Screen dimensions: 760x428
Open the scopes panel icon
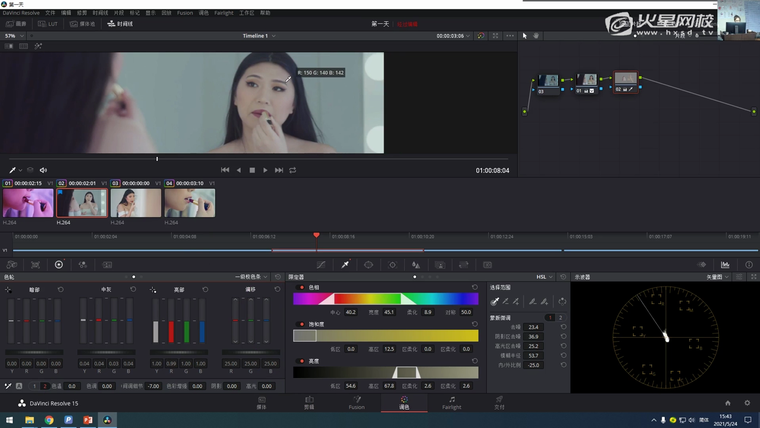[x=725, y=265]
